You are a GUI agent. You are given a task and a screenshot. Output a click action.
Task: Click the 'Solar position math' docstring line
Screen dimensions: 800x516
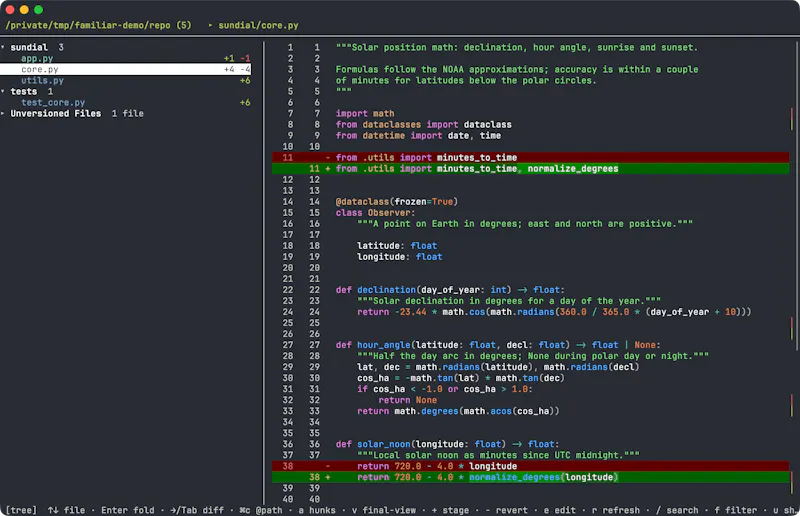(x=517, y=47)
